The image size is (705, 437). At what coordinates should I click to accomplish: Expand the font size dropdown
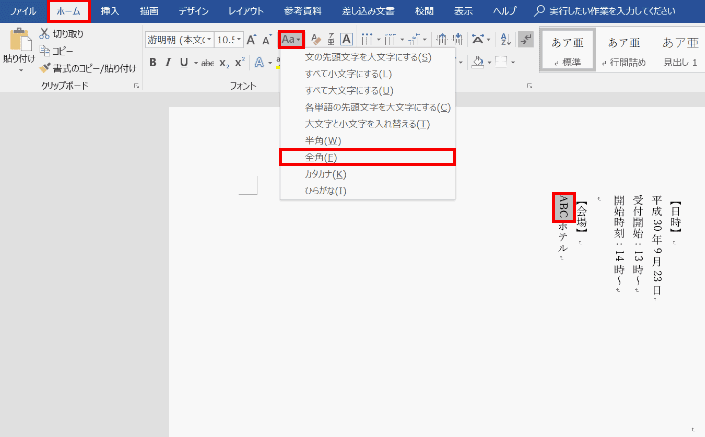[237, 39]
